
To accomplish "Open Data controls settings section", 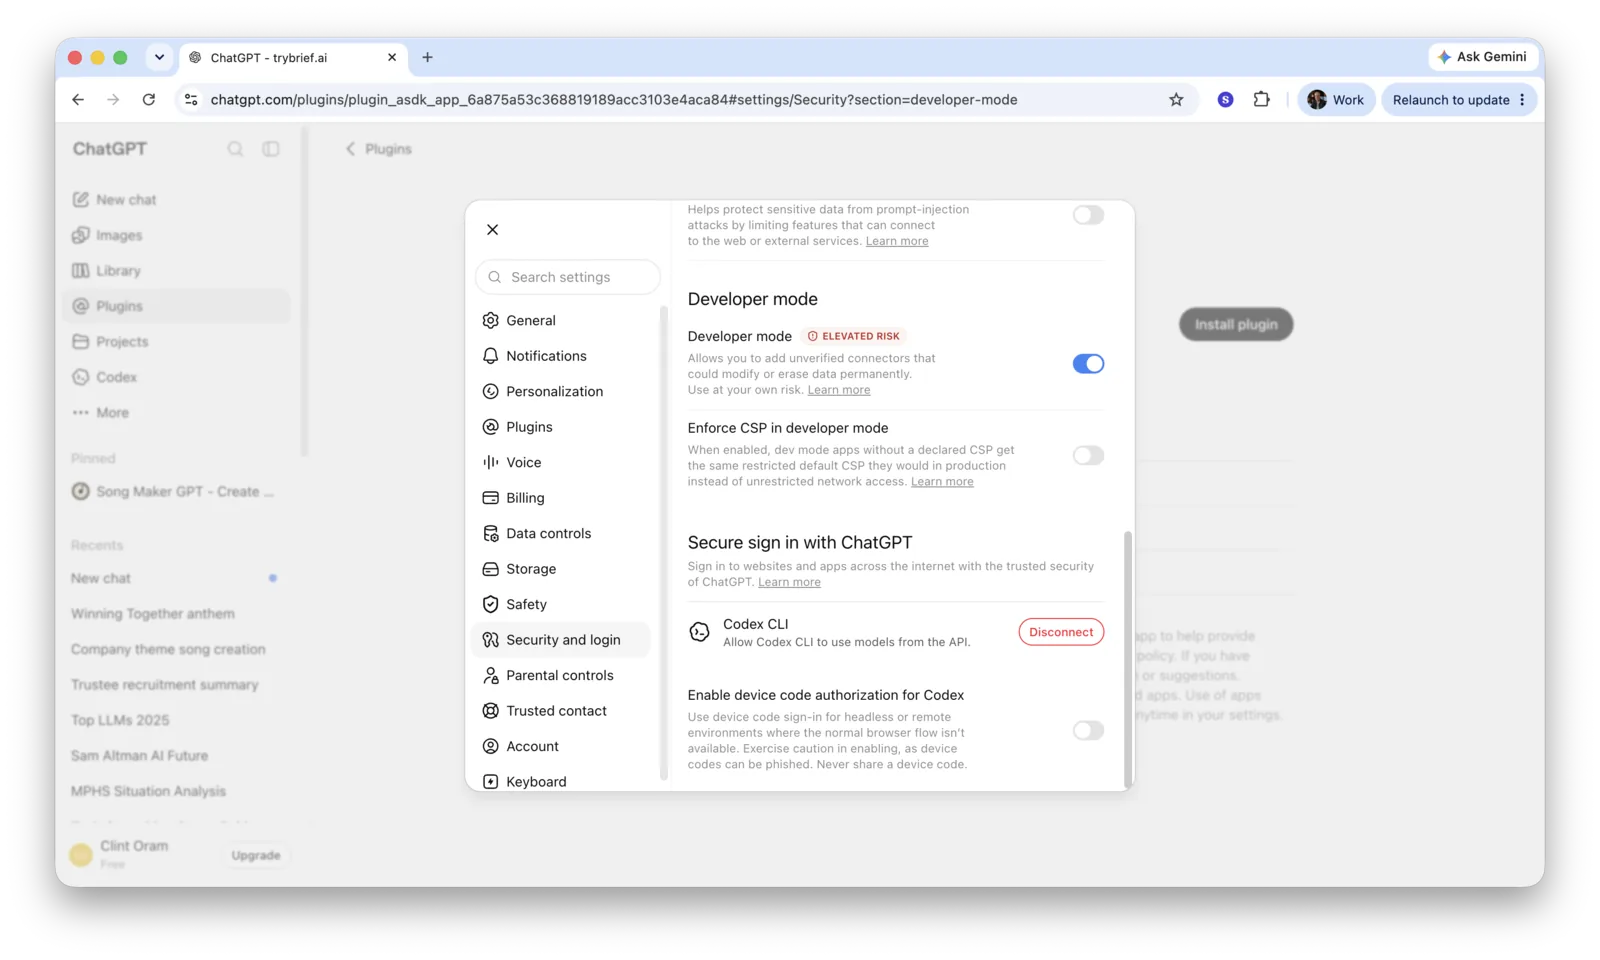I will pos(561,534).
